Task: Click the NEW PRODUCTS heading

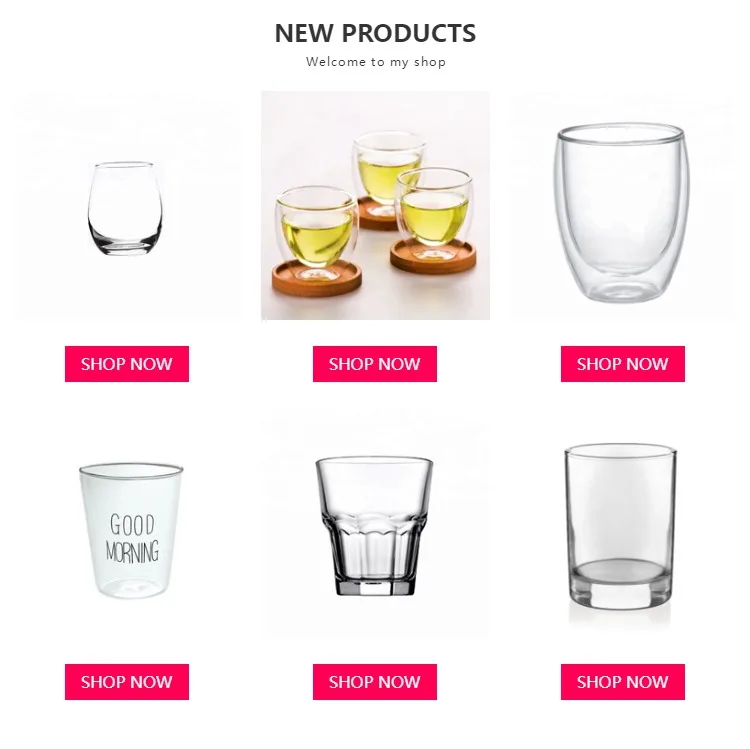Action: [x=375, y=33]
